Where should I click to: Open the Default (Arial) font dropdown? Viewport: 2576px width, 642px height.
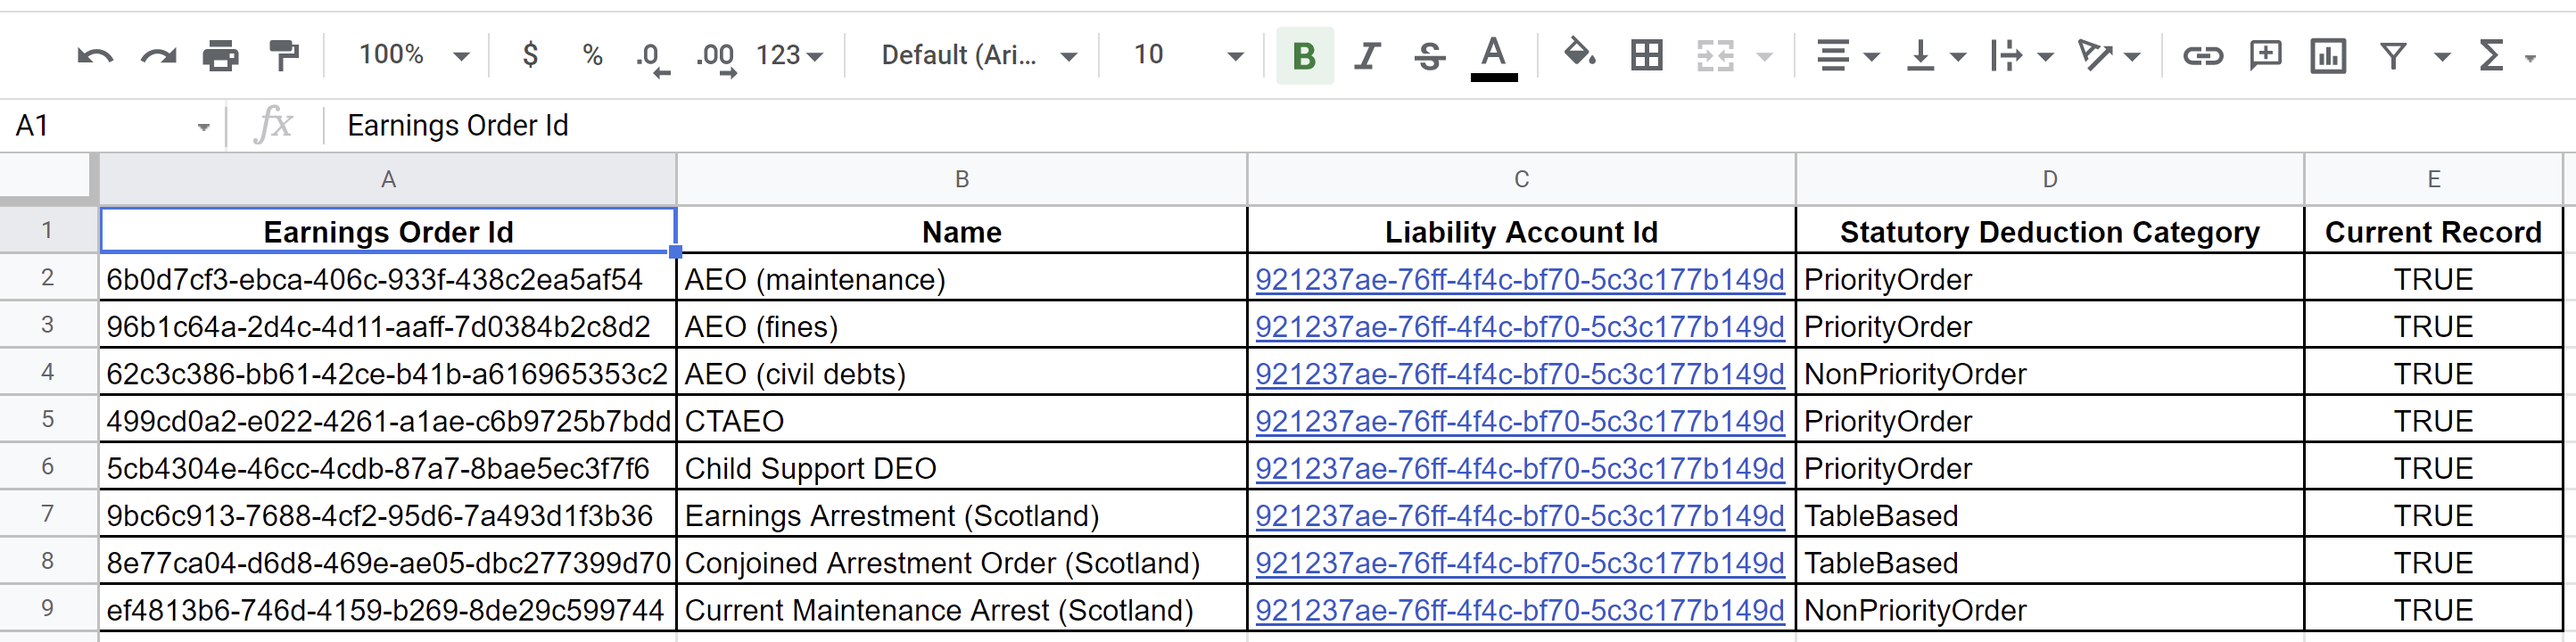[978, 55]
